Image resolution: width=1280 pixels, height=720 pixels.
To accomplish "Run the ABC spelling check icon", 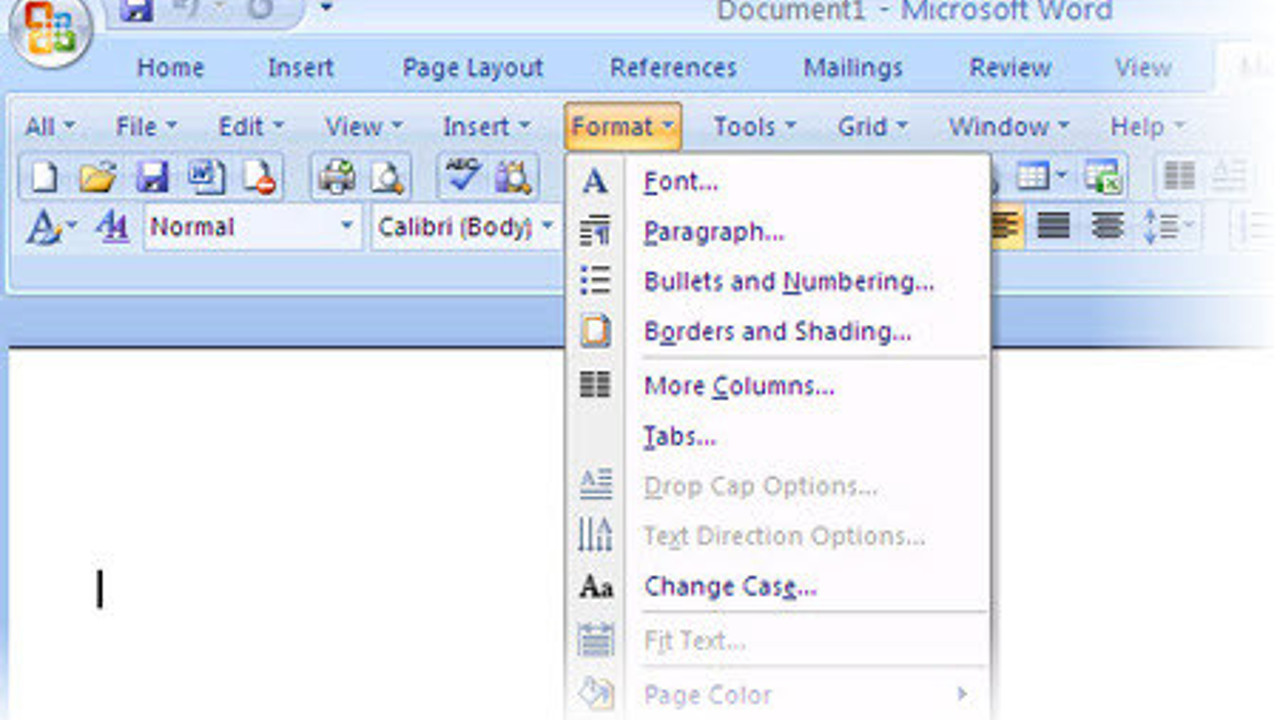I will [462, 176].
